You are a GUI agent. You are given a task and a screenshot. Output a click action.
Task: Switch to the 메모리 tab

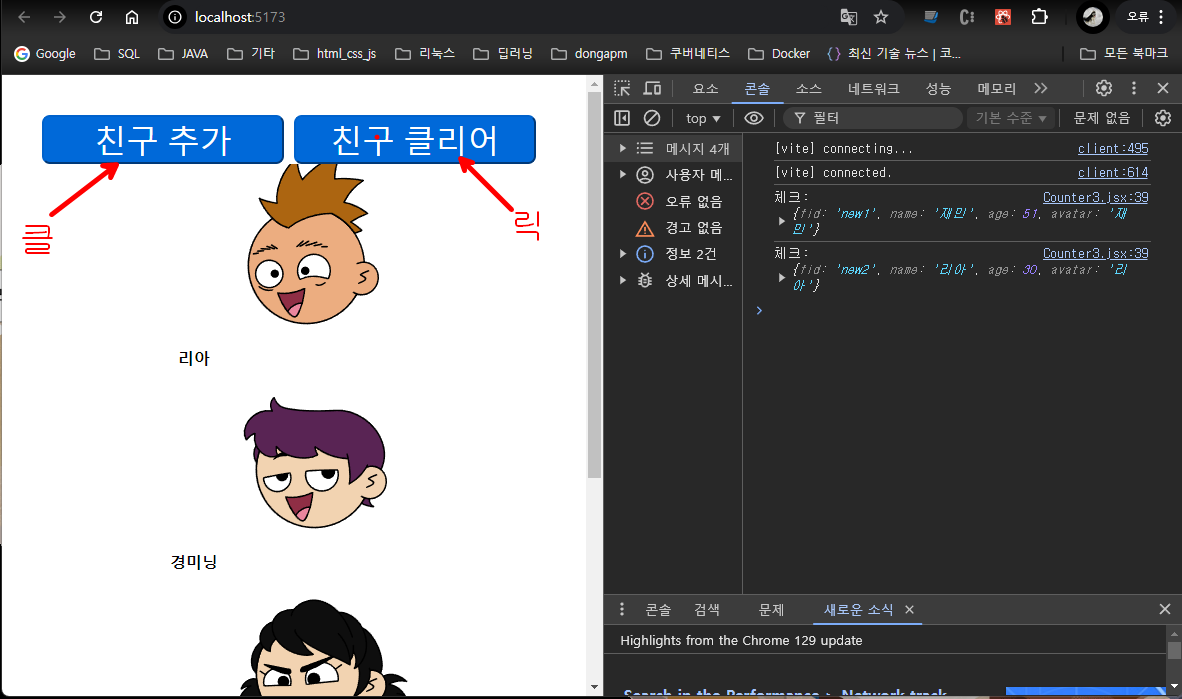pos(997,89)
